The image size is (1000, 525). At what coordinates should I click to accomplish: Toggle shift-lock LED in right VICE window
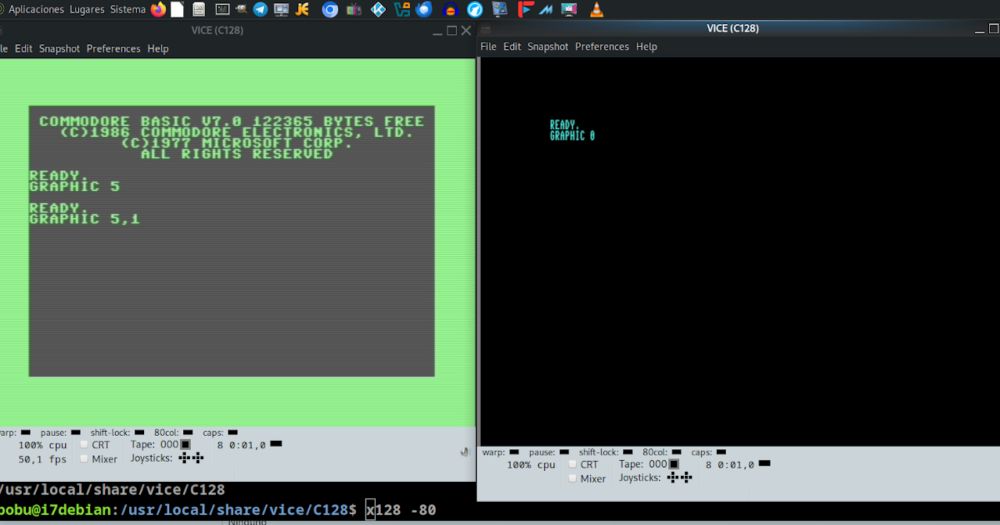point(628,452)
